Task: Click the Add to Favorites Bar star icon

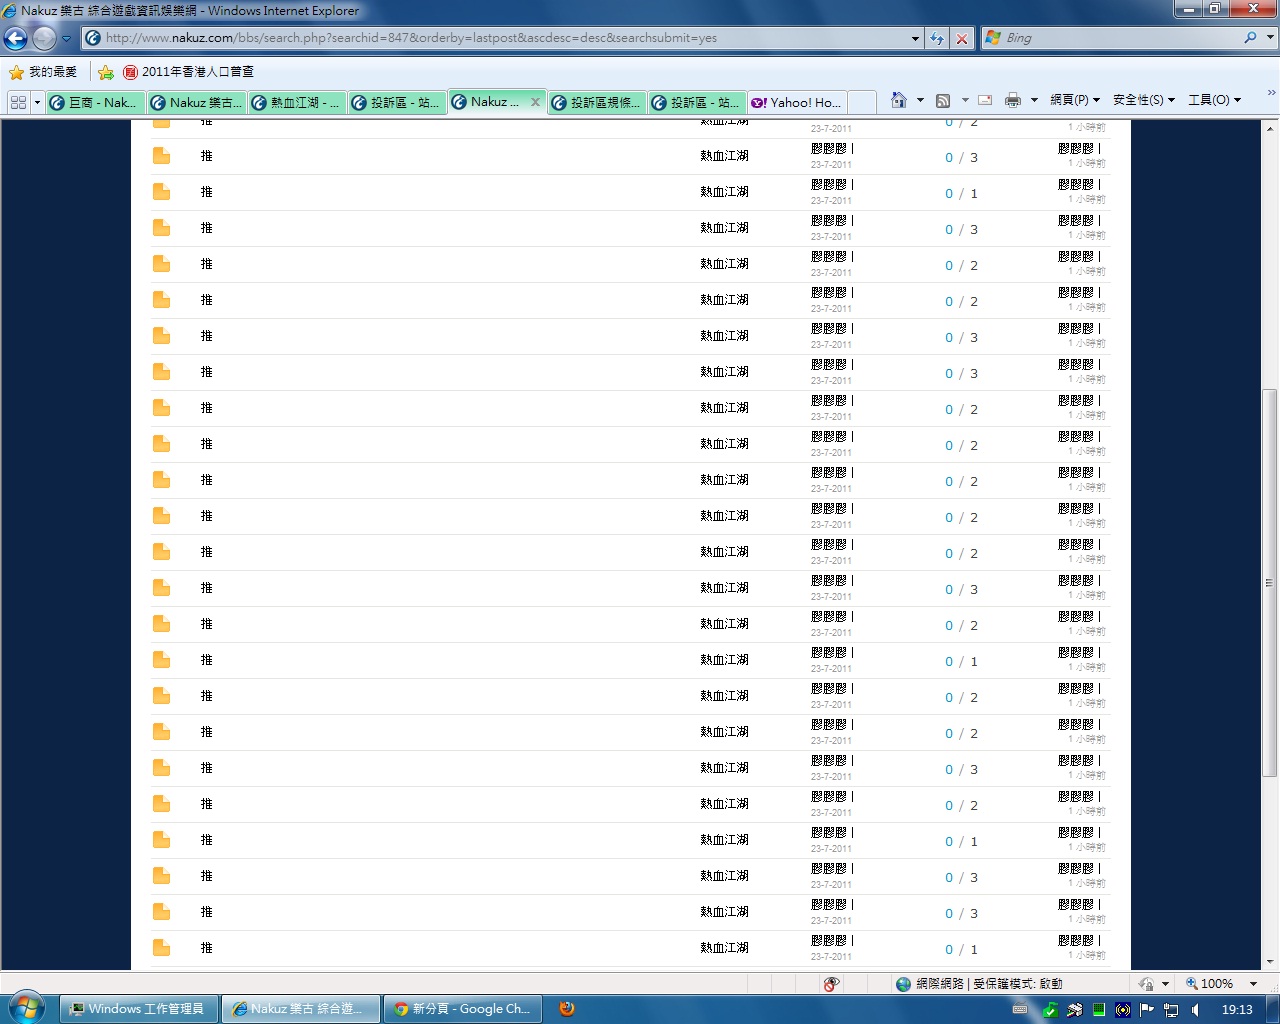Action: [106, 72]
